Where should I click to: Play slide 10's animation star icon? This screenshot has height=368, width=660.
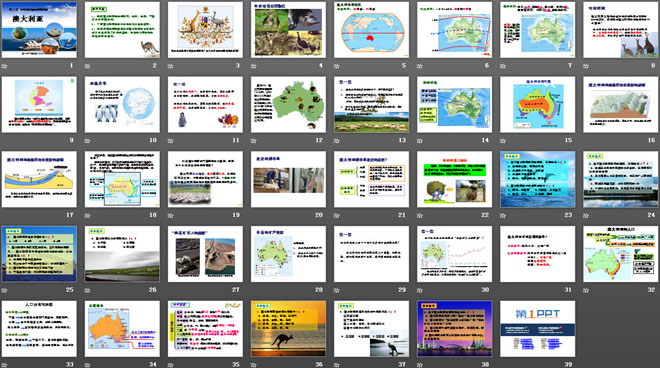coord(88,141)
